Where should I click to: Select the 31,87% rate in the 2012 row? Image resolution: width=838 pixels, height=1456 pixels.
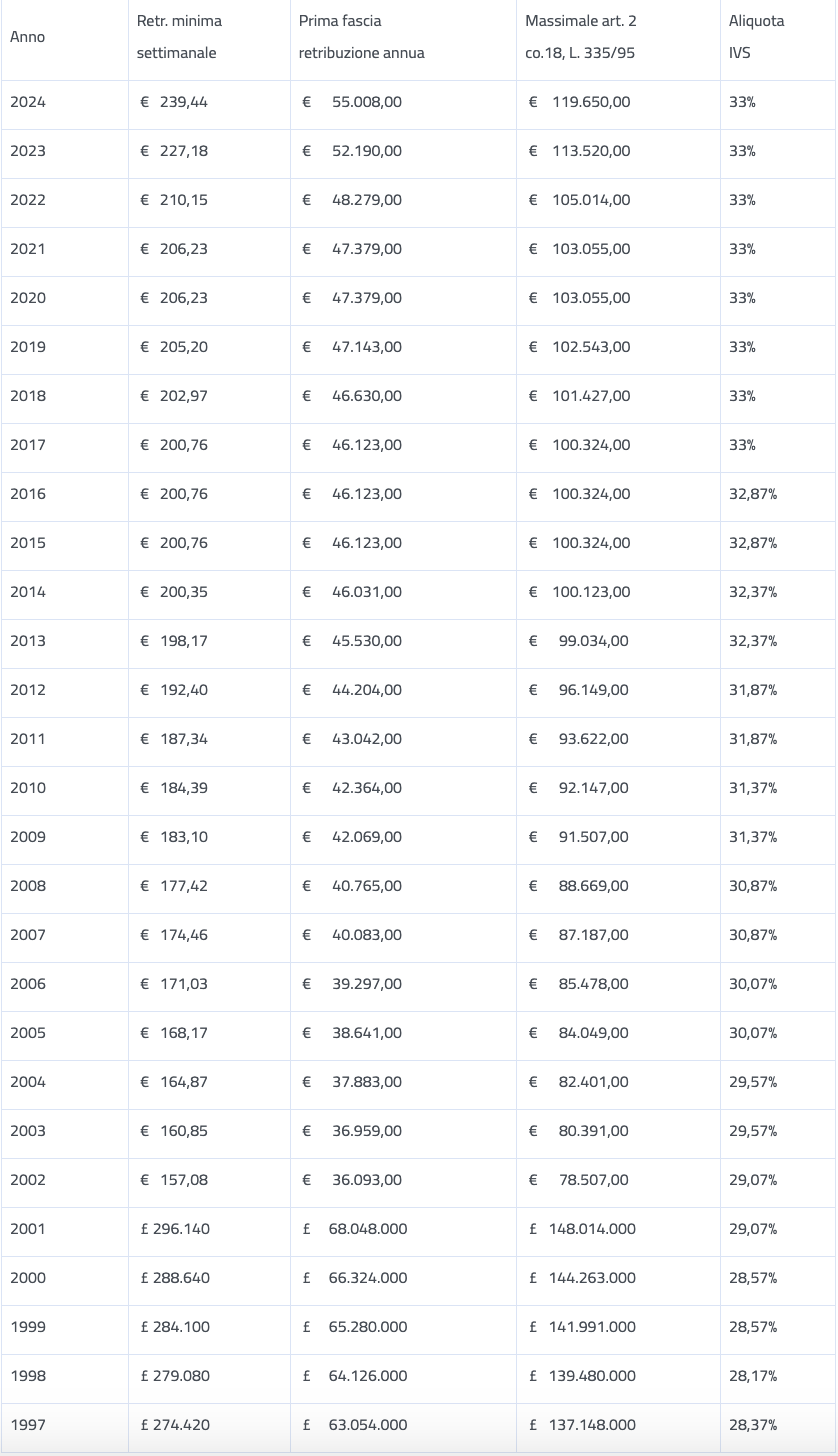[x=753, y=690]
